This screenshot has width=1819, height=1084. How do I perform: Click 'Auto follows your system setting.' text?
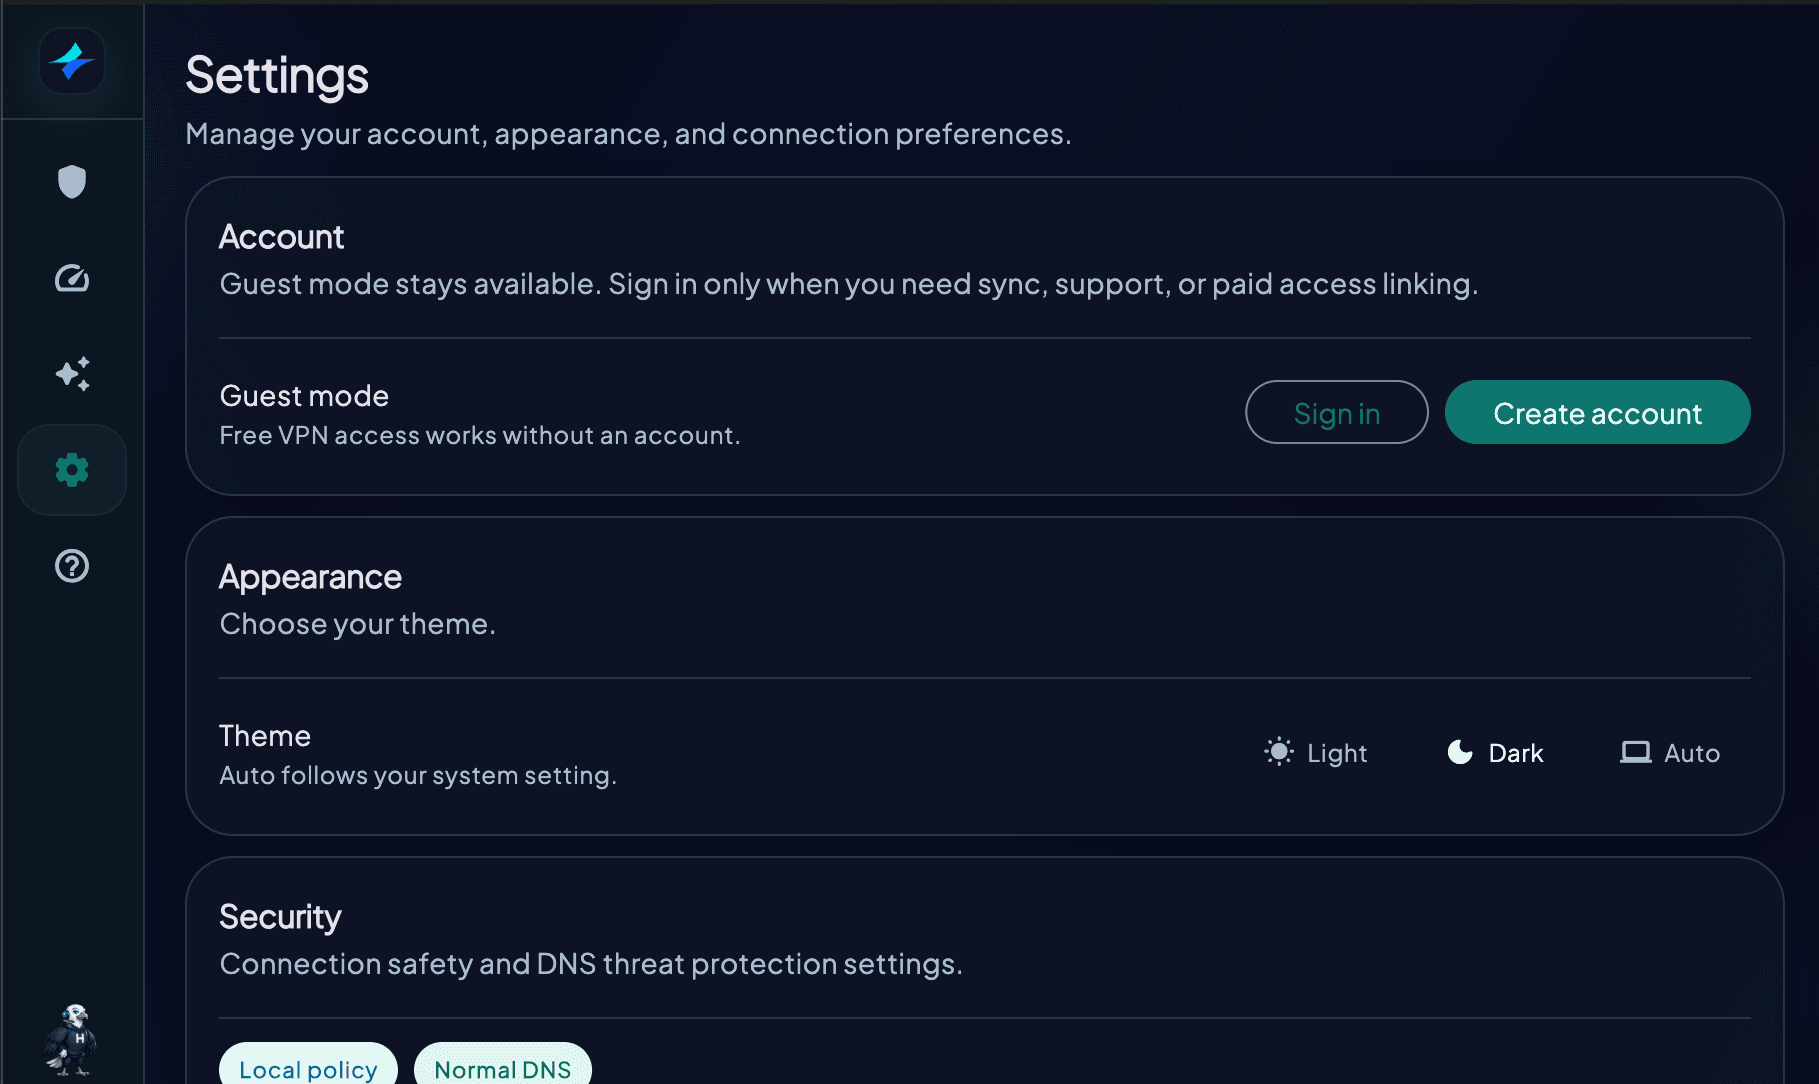point(418,776)
